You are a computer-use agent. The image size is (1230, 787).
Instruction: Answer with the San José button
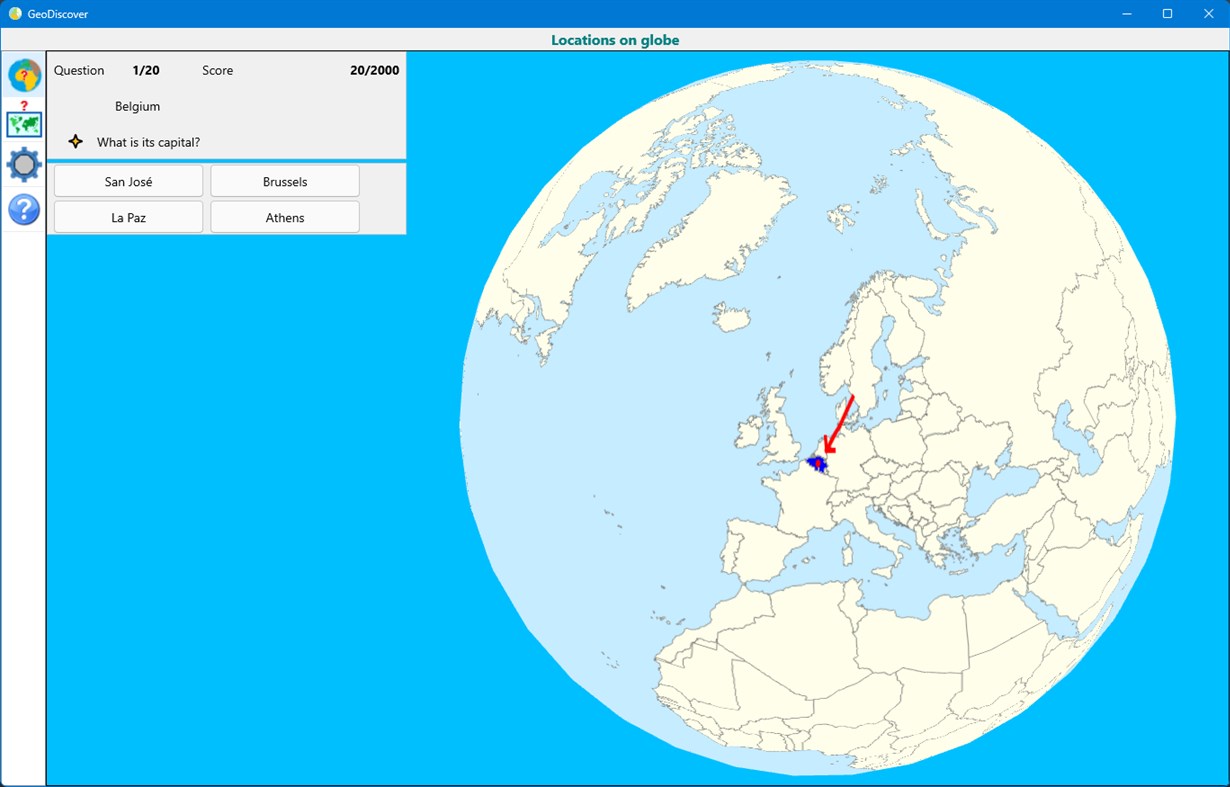[x=128, y=181]
